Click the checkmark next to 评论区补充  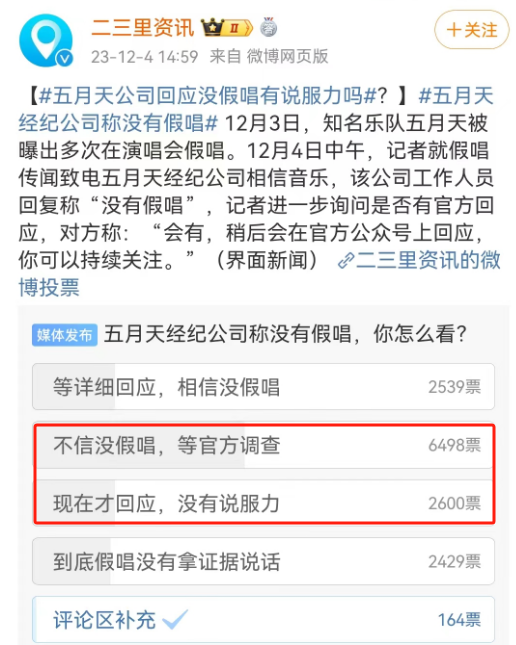point(175,619)
